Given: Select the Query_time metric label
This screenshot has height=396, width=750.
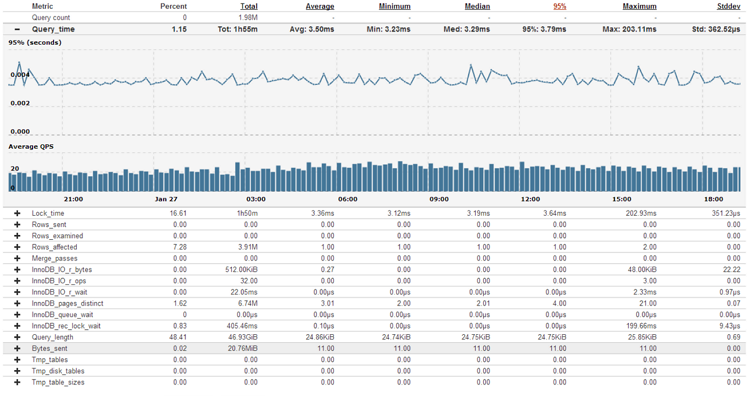Looking at the screenshot, I should [54, 29].
